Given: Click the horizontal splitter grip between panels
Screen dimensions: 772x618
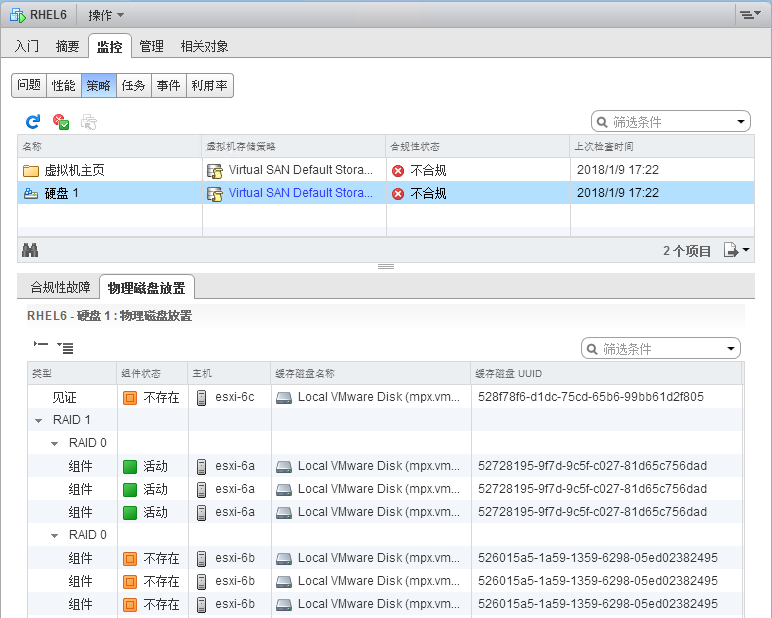Looking at the screenshot, I should (x=386, y=266).
